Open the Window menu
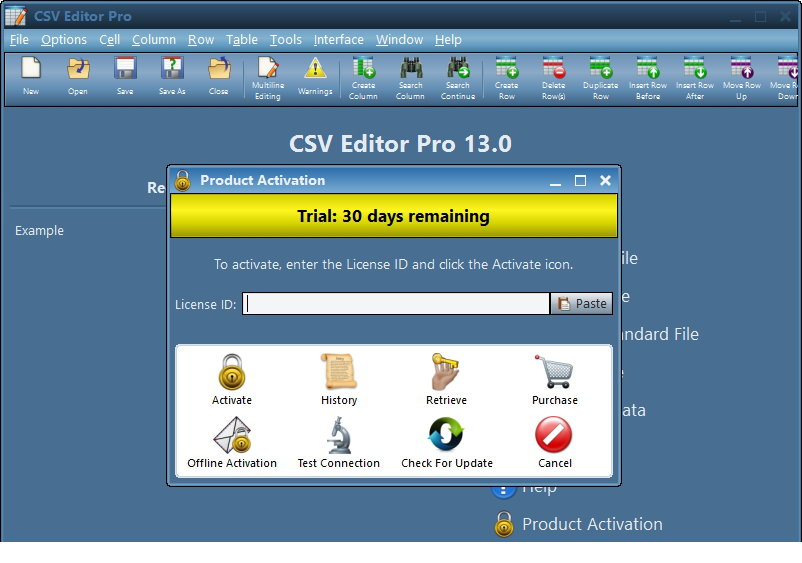The image size is (802, 563). (399, 39)
